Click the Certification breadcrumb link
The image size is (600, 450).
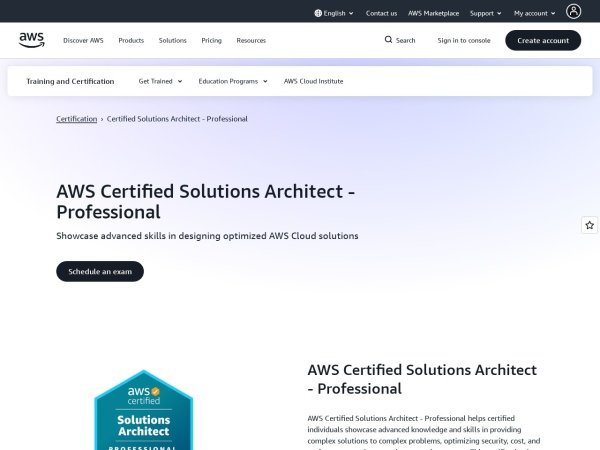pyautogui.click(x=77, y=119)
